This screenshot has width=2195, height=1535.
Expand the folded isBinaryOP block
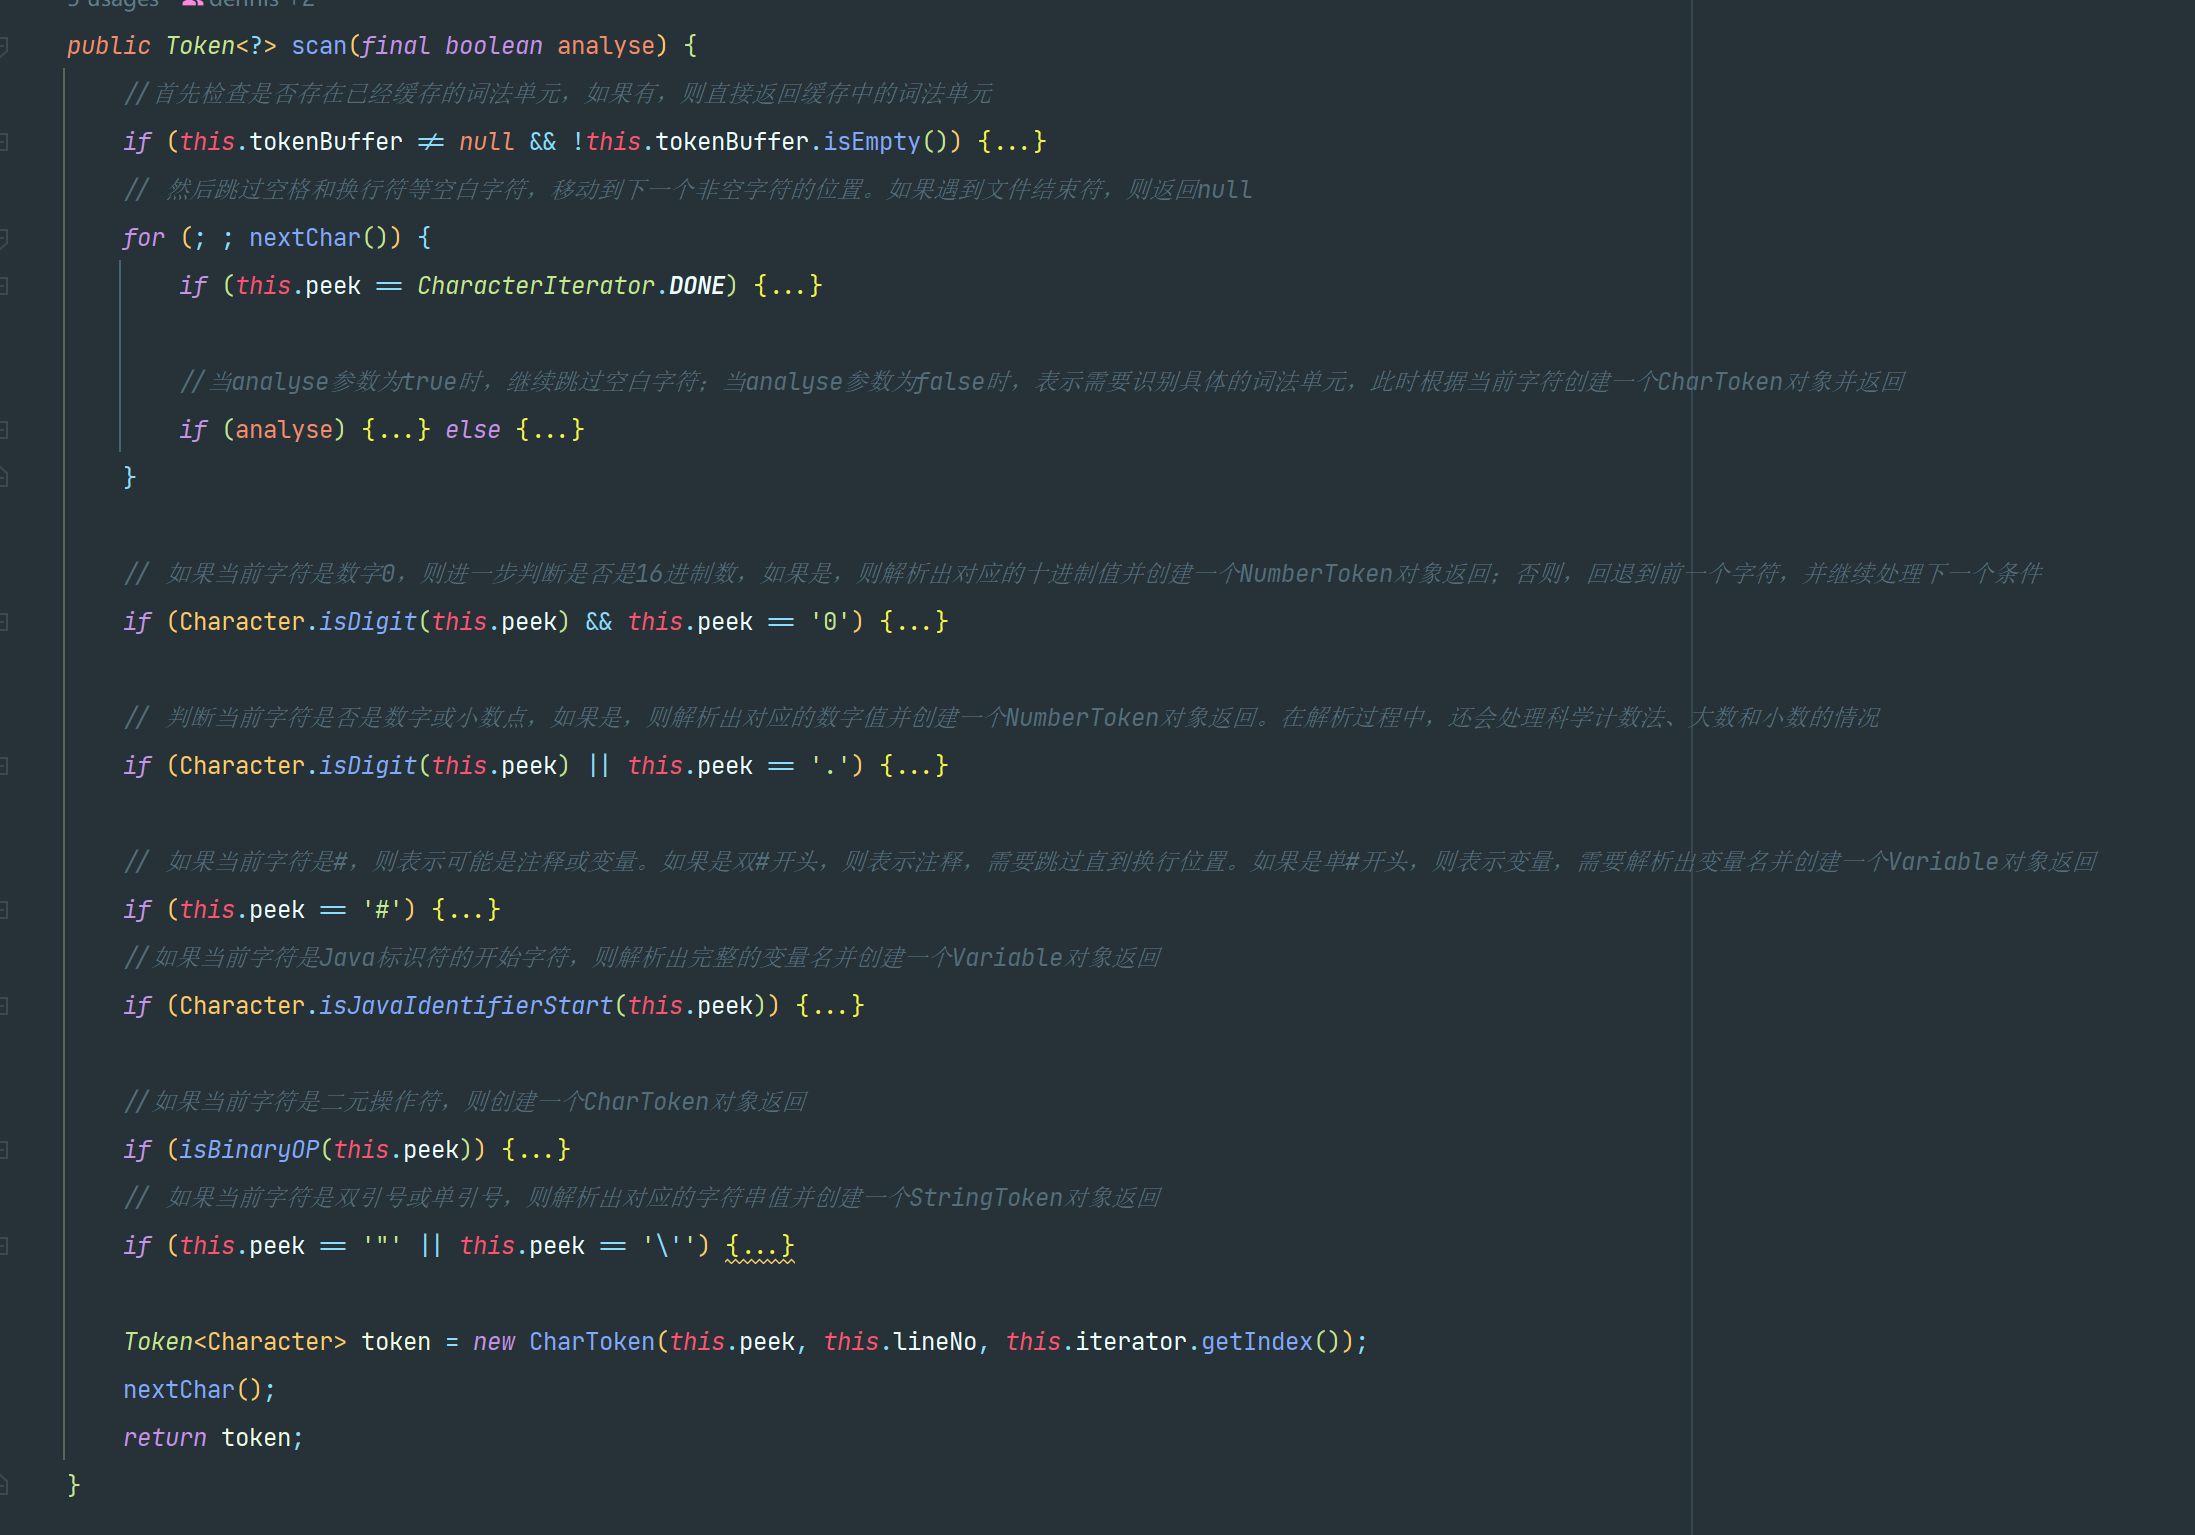pos(537,1149)
